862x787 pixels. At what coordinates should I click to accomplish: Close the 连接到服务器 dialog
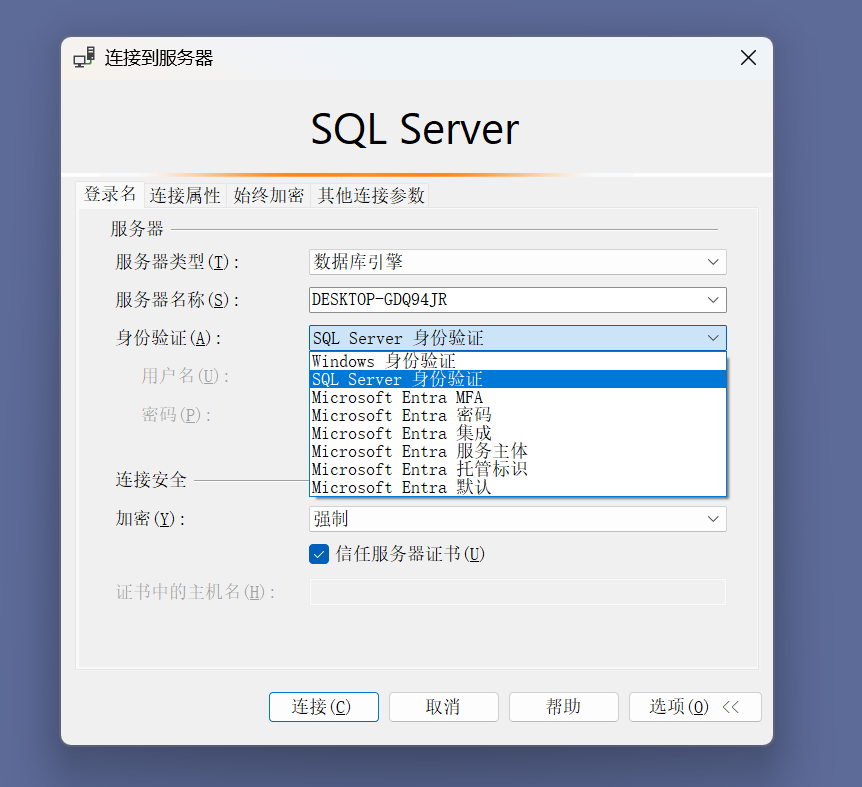[x=748, y=57]
